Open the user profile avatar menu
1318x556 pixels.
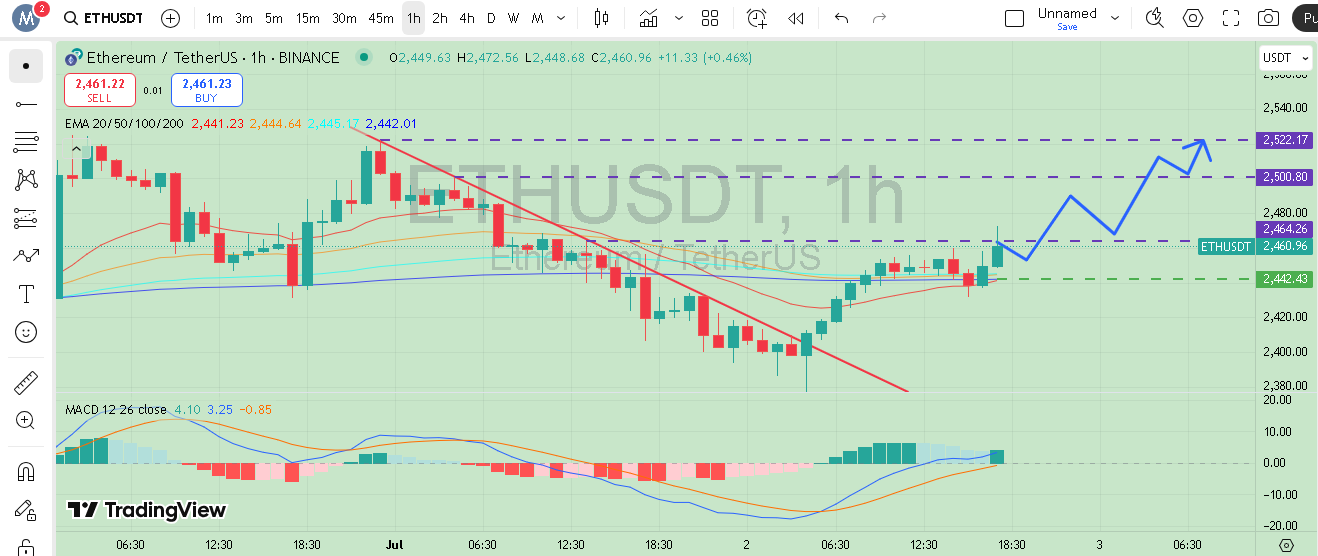click(27, 17)
